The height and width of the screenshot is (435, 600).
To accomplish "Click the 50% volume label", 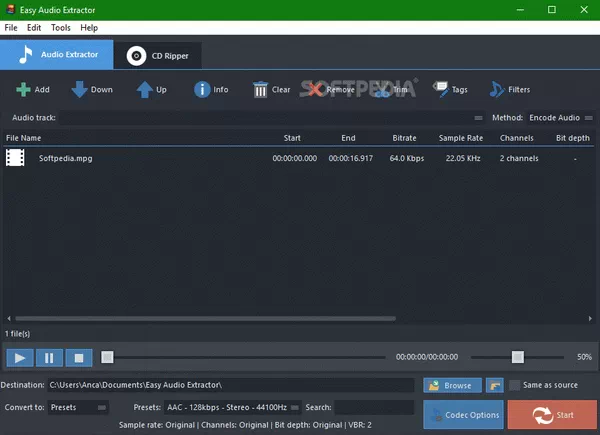I will [584, 357].
